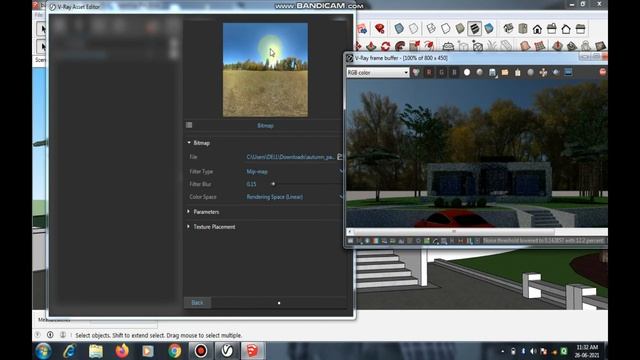
Task: Click the red circular arrows V-Ray icon
Action: click(x=385, y=46)
